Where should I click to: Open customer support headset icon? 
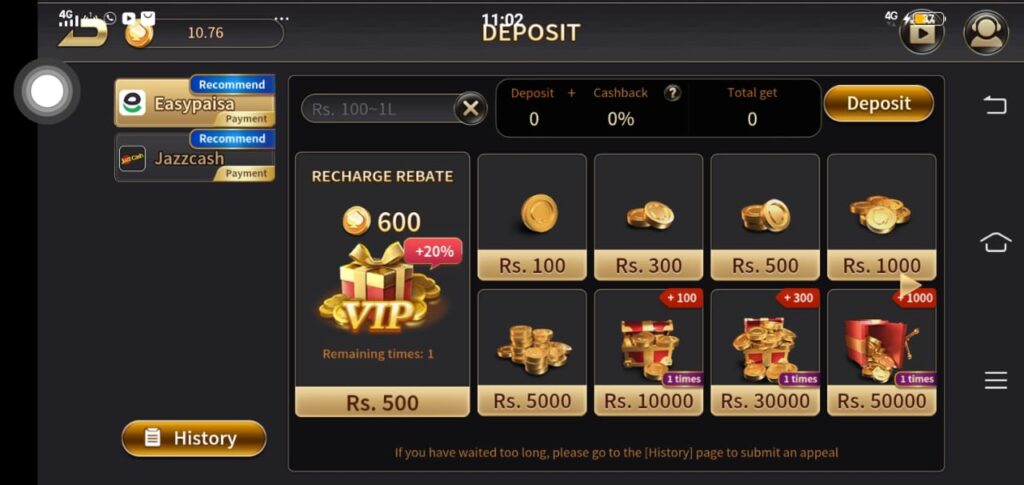(x=986, y=33)
